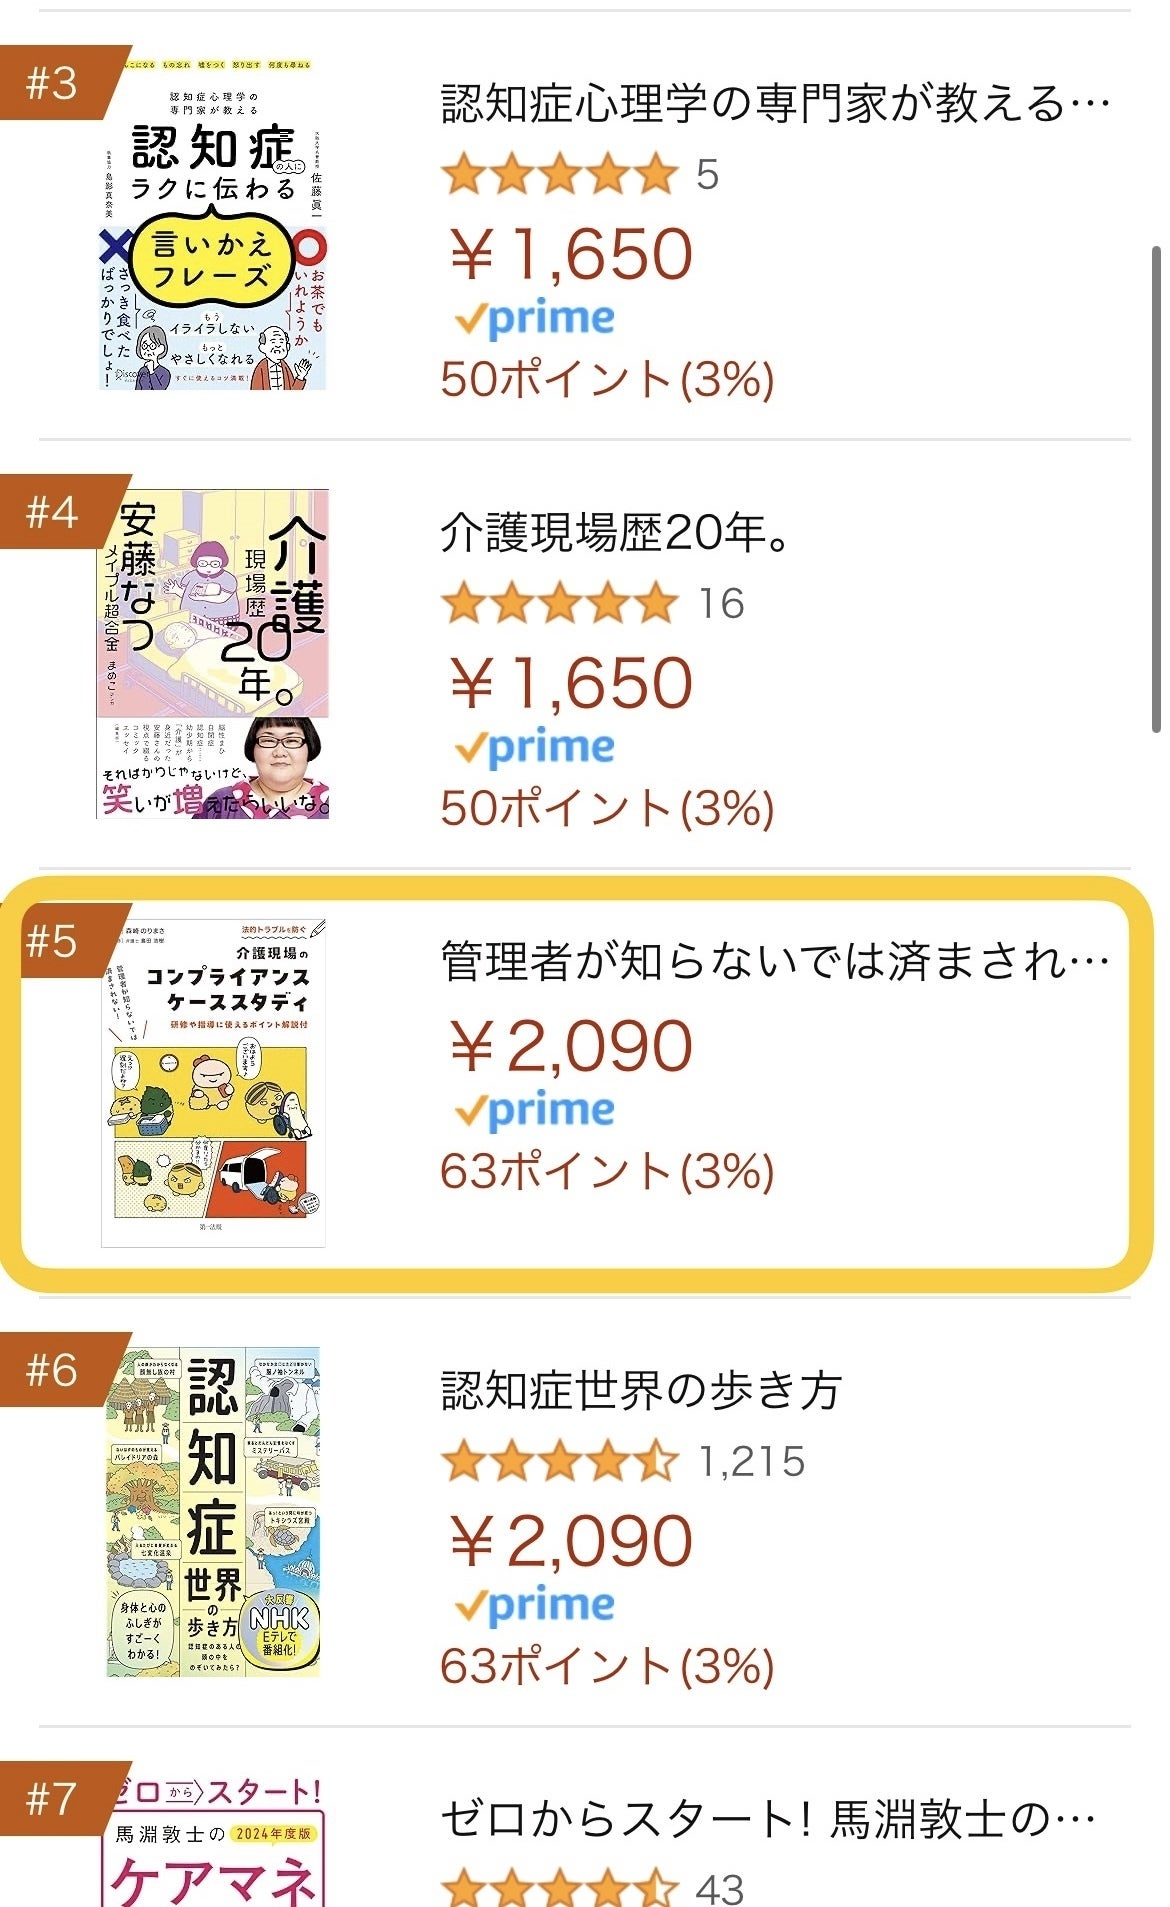Click the prime badge on the #6 book
The height and width of the screenshot is (1907, 1170).
[x=534, y=1606]
